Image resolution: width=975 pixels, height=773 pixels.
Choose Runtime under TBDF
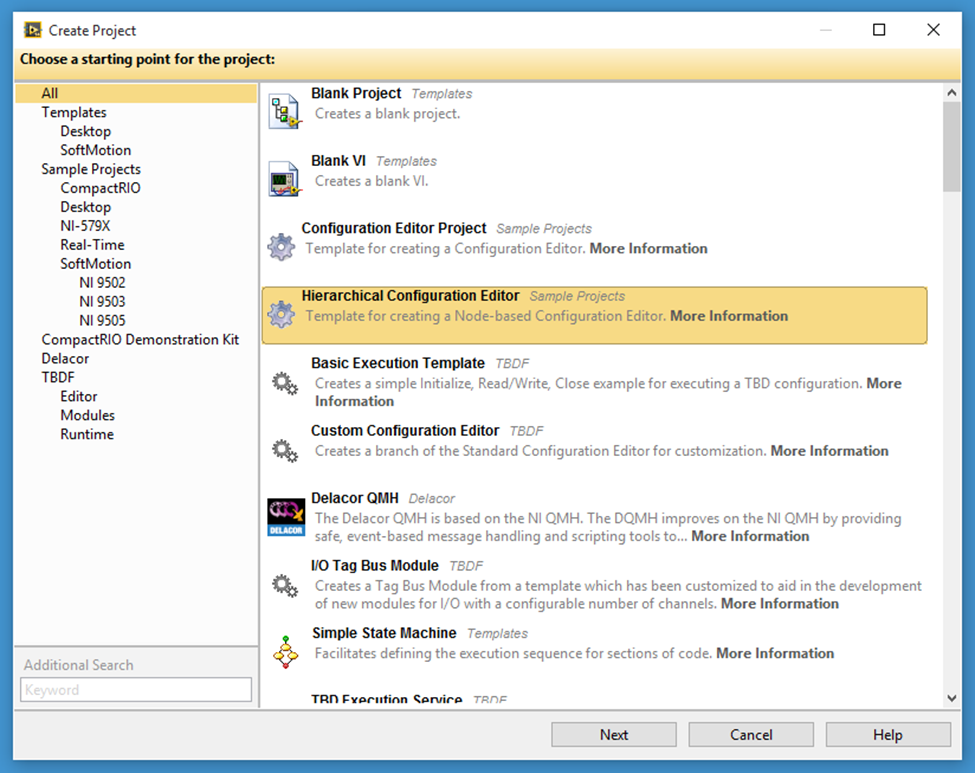click(x=86, y=435)
